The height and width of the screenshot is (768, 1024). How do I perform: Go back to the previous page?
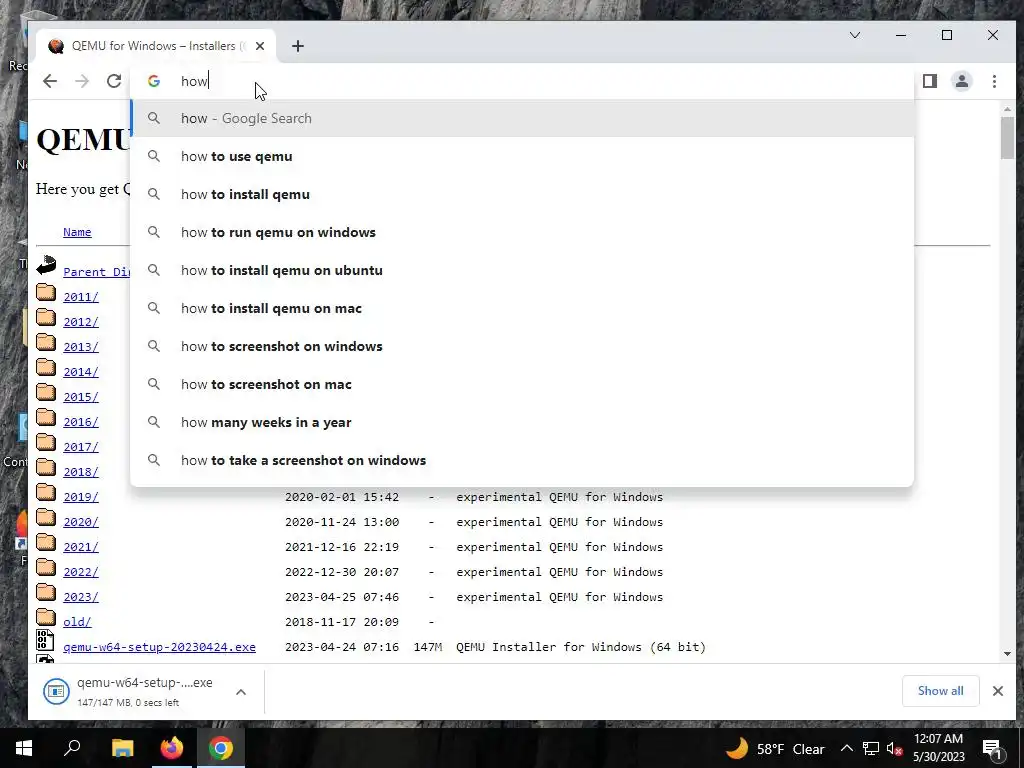pos(50,81)
